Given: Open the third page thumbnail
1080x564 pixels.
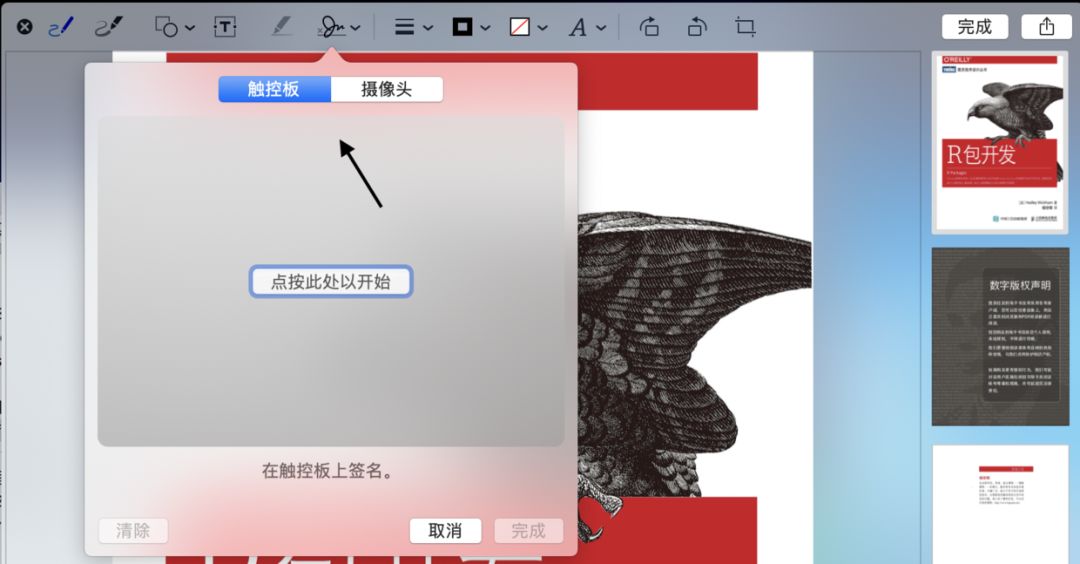Looking at the screenshot, I should 1000,504.
